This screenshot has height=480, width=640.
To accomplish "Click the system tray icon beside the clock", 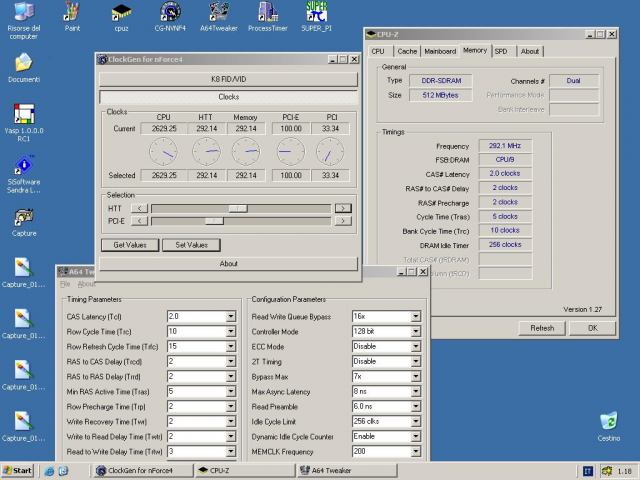I will (x=607, y=471).
